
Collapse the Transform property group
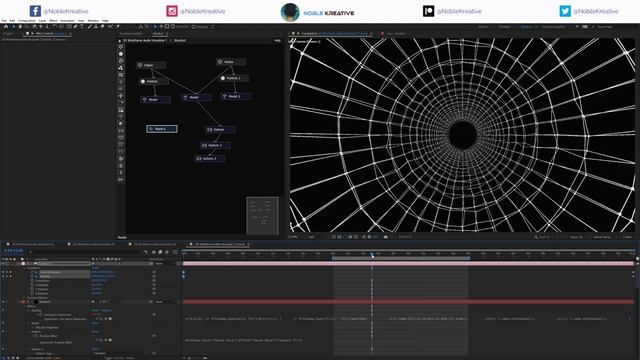pyautogui.click(x=25, y=268)
